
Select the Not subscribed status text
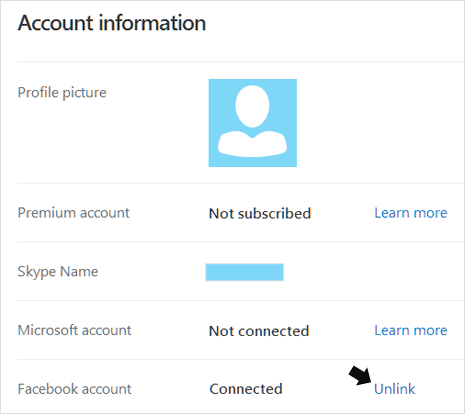point(260,214)
